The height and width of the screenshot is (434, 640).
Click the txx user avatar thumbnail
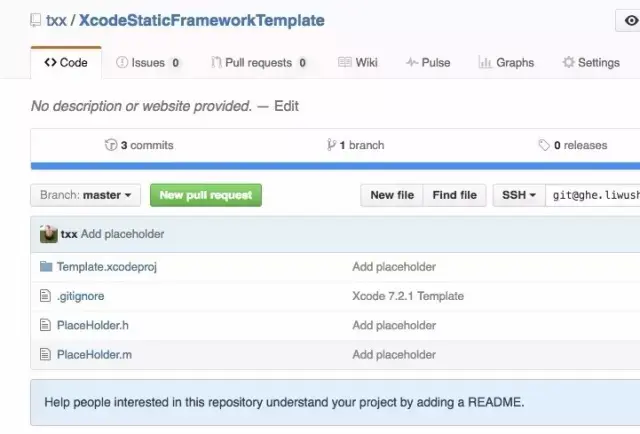[48, 234]
